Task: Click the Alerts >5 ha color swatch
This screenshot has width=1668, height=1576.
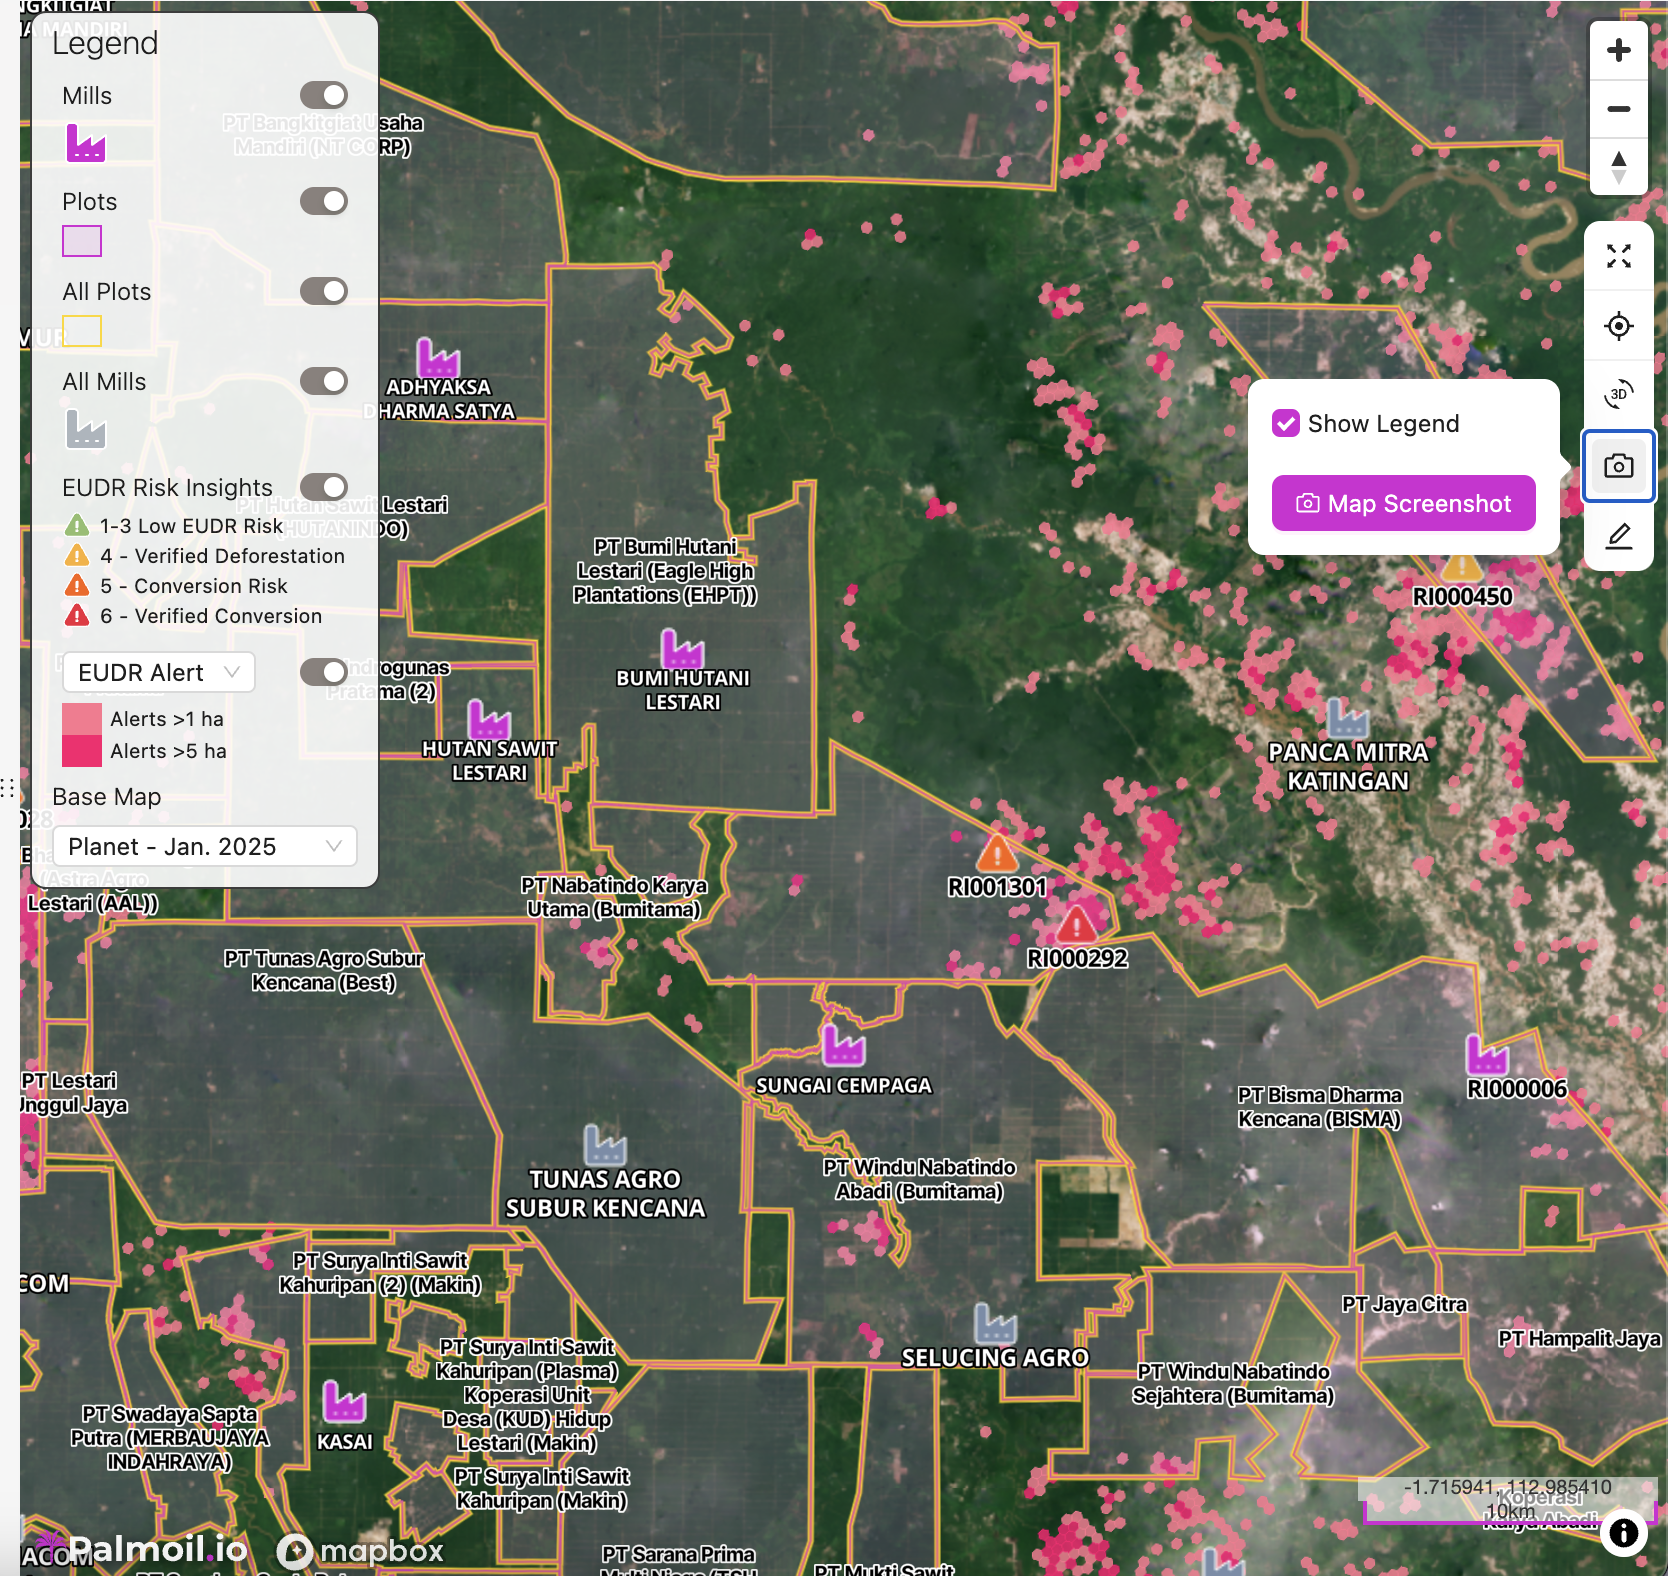Action: (x=82, y=751)
